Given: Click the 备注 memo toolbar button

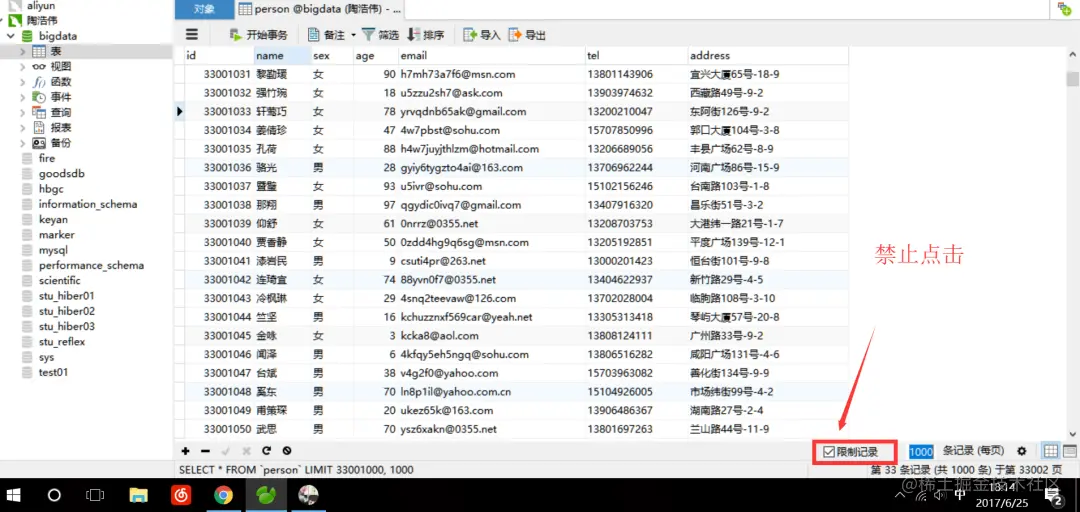Looking at the screenshot, I should pyautogui.click(x=326, y=35).
